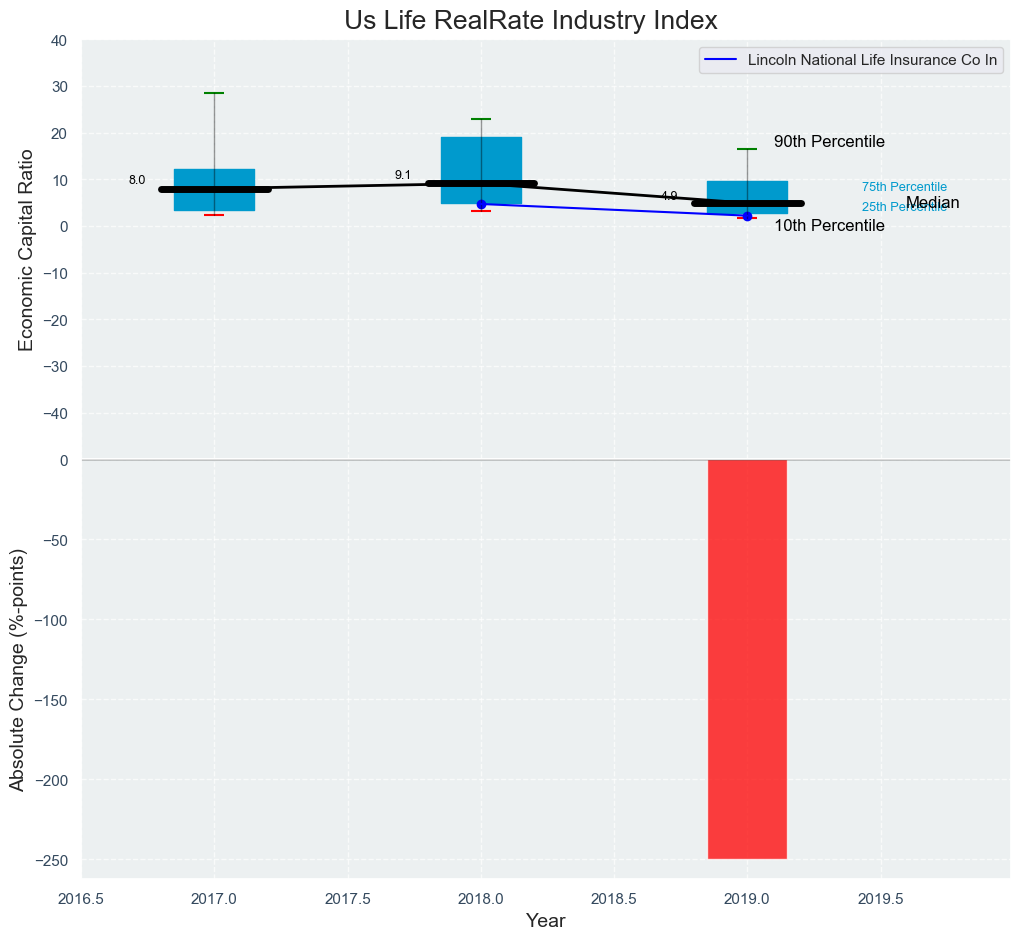Click the '75th Percentile' blue label
Viewport: 1021px width, 940px height.
point(904,187)
